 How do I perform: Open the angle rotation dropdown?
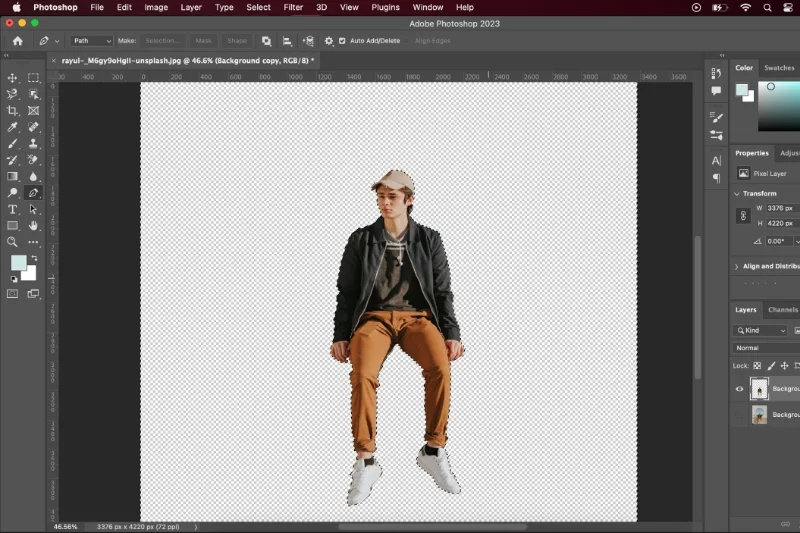[x=797, y=241]
